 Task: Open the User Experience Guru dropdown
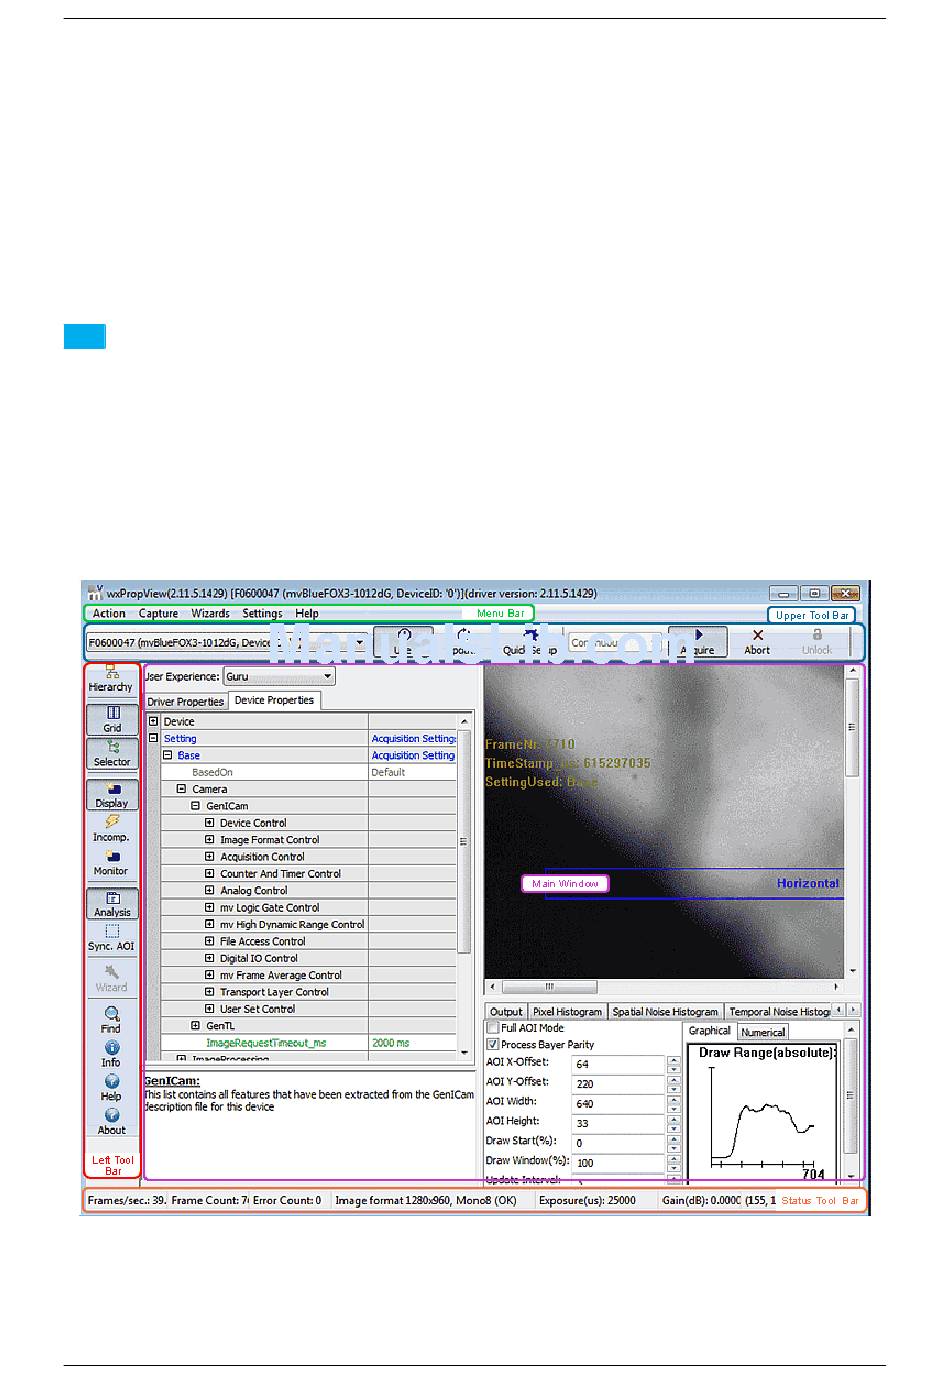click(279, 677)
